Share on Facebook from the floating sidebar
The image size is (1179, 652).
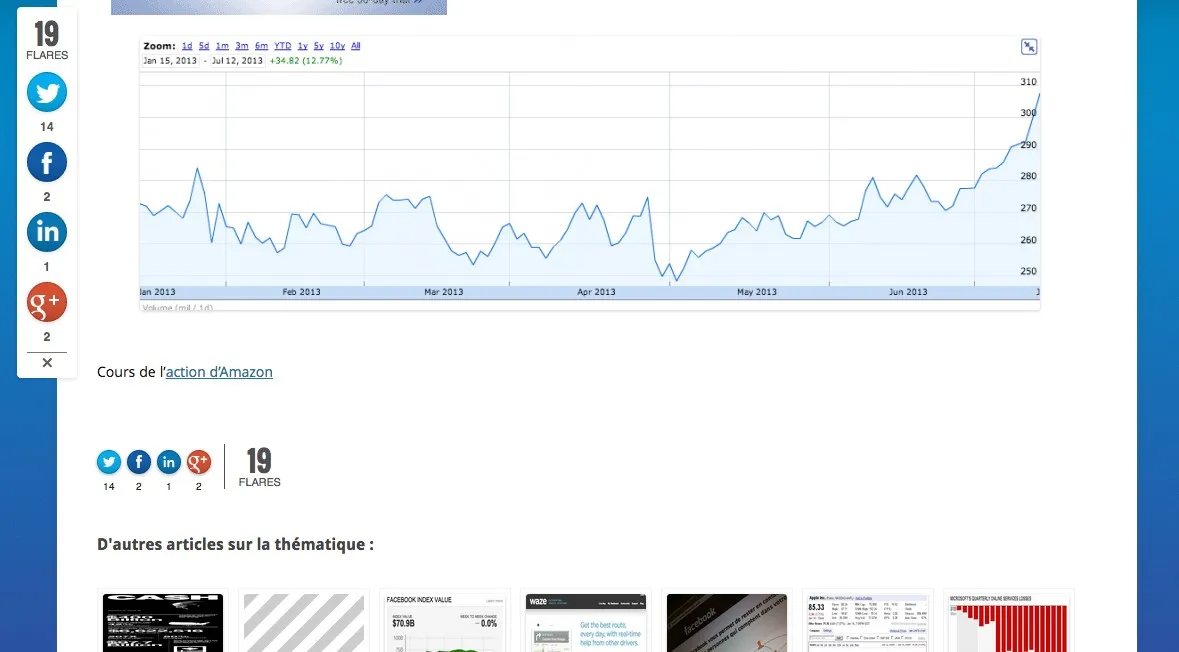click(47, 162)
